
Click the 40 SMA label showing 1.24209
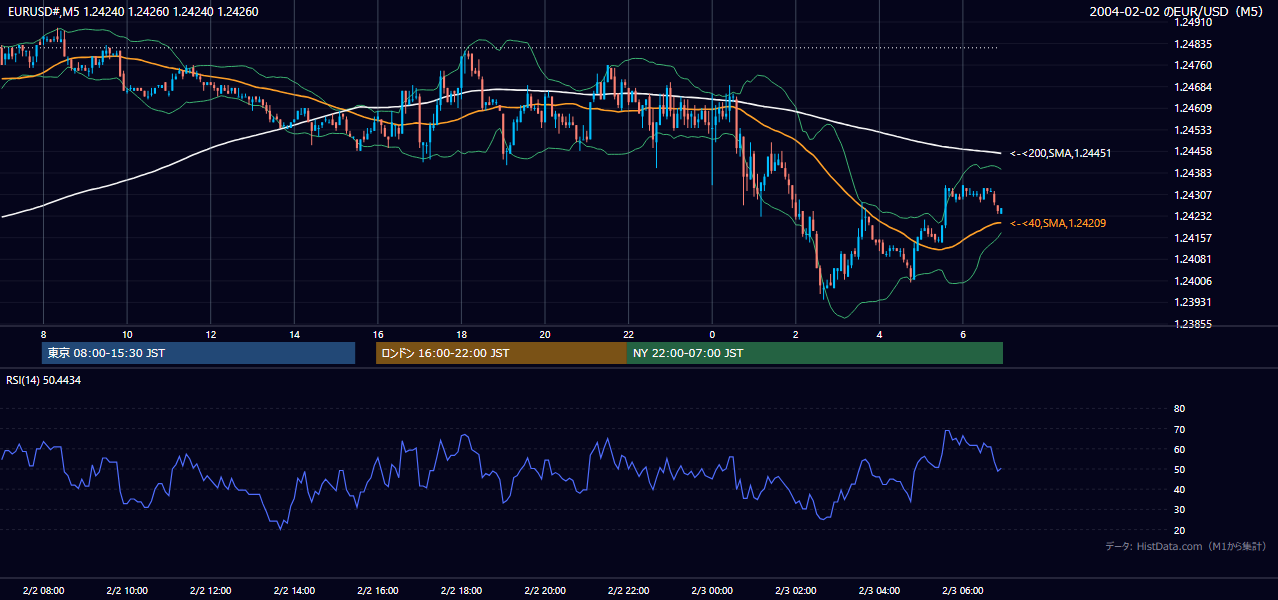tap(1058, 223)
